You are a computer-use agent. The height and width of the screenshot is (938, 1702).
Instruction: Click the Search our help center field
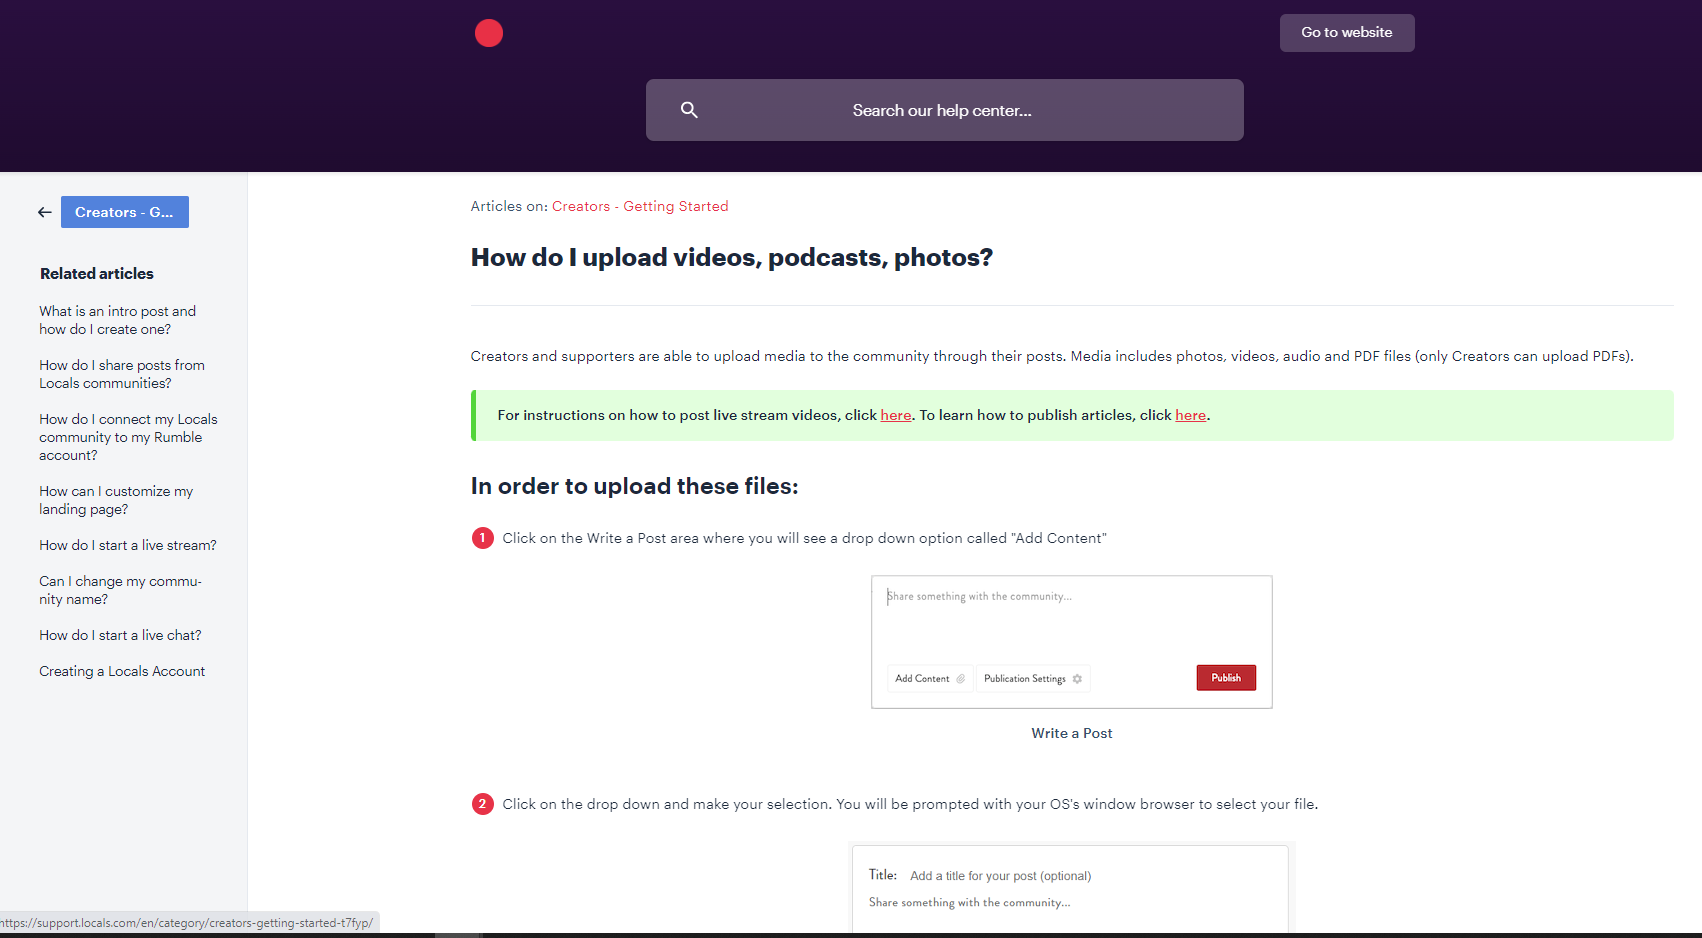click(x=945, y=110)
